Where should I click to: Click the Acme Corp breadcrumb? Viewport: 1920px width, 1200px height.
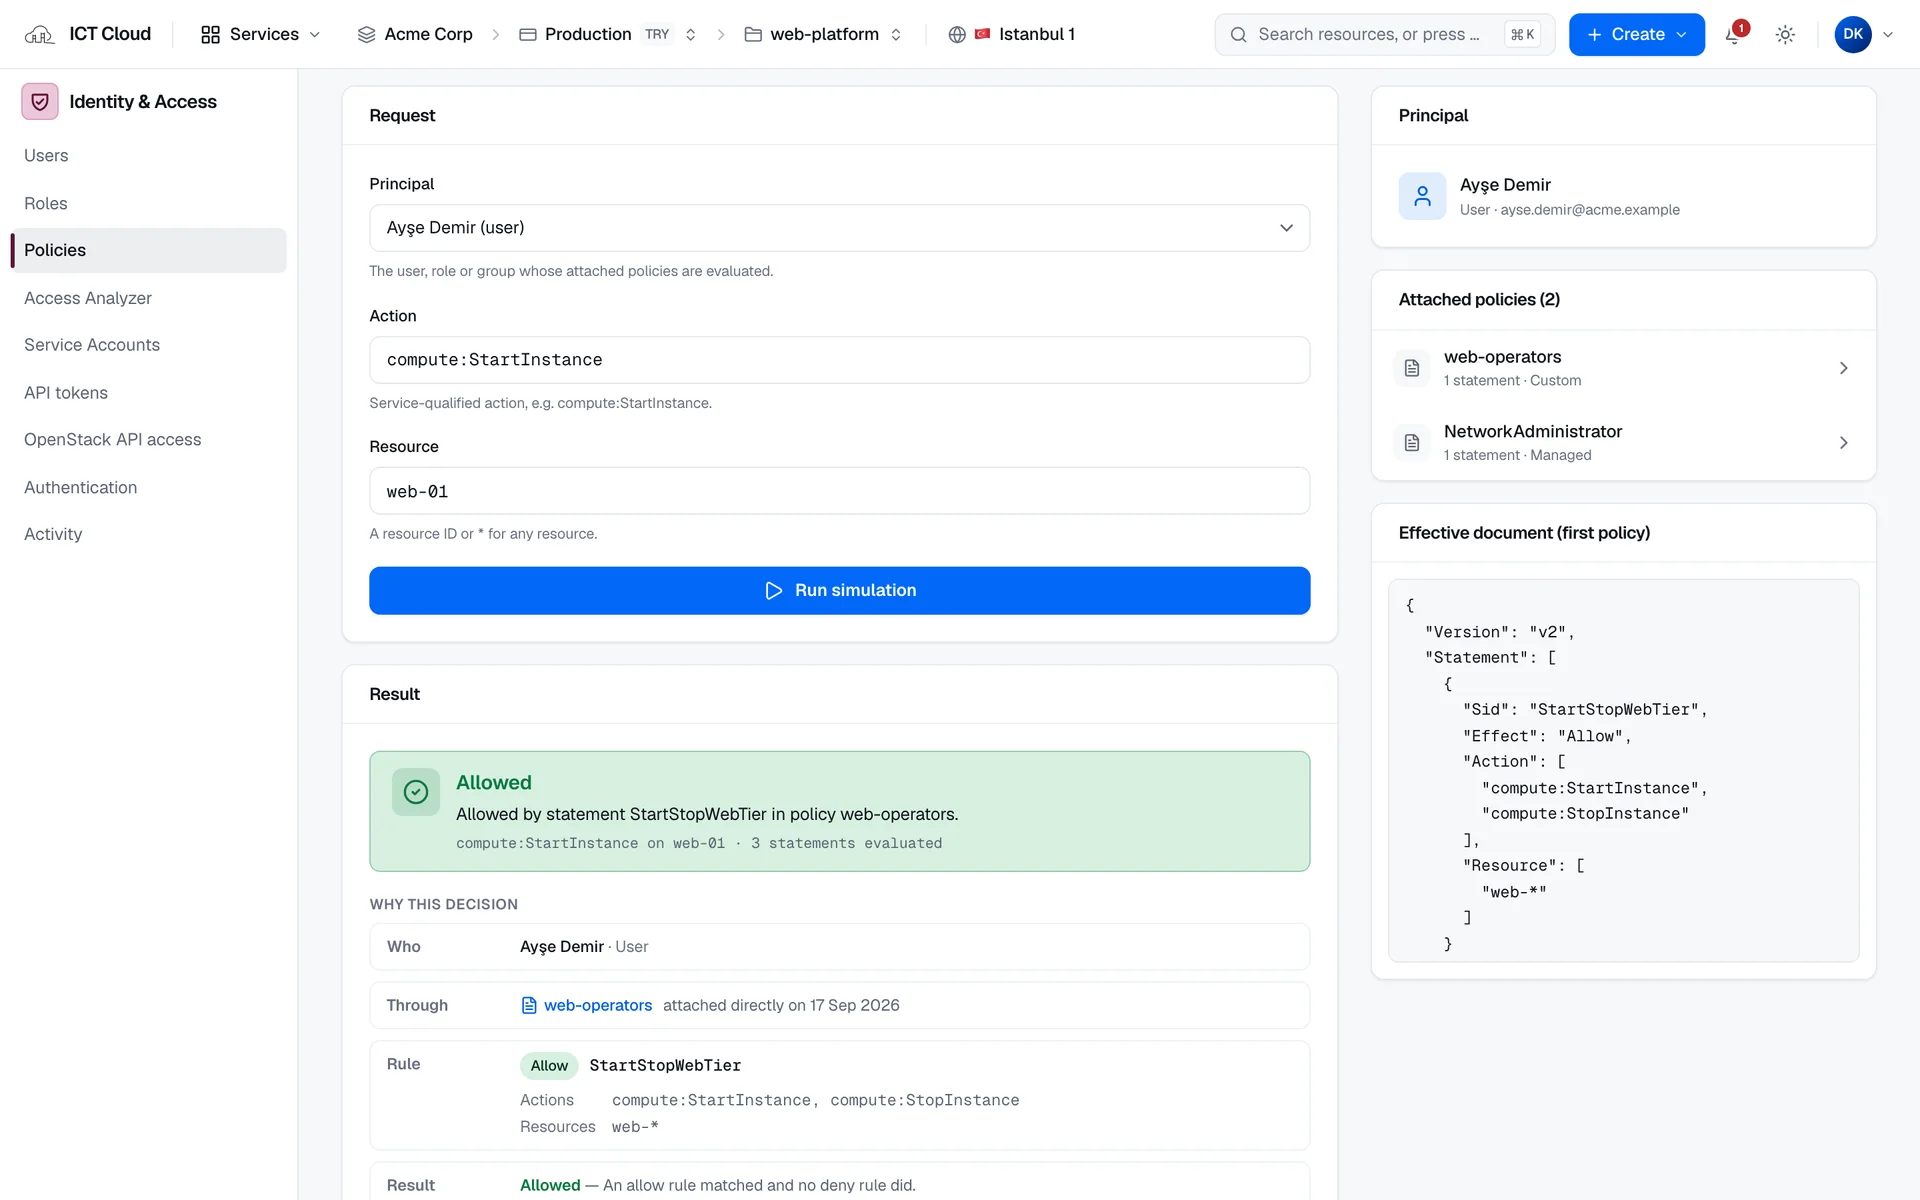pyautogui.click(x=415, y=35)
